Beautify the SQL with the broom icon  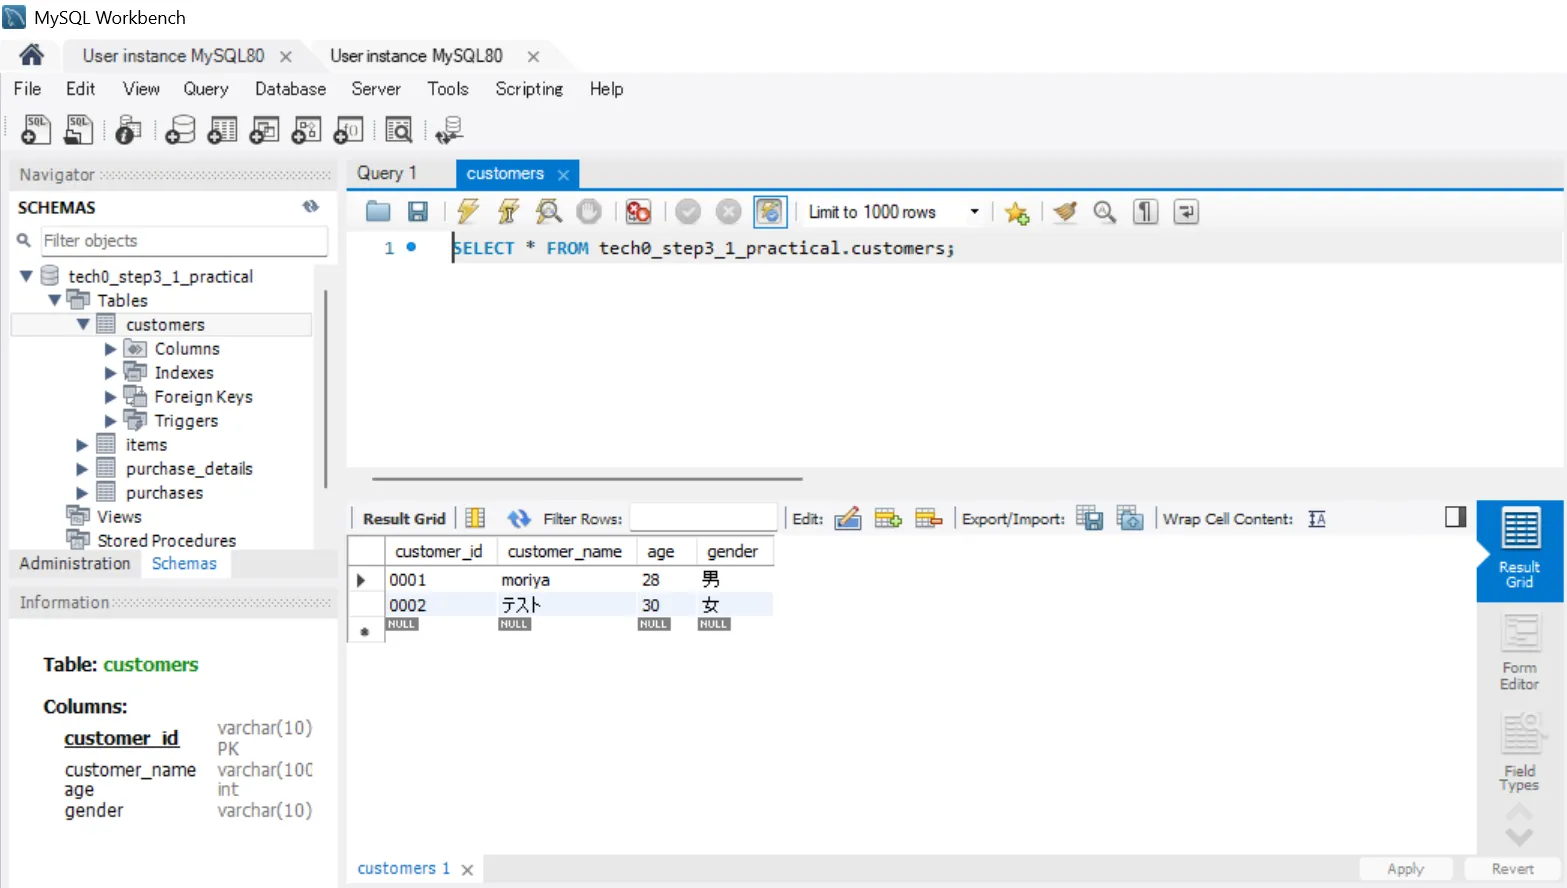(x=1065, y=211)
